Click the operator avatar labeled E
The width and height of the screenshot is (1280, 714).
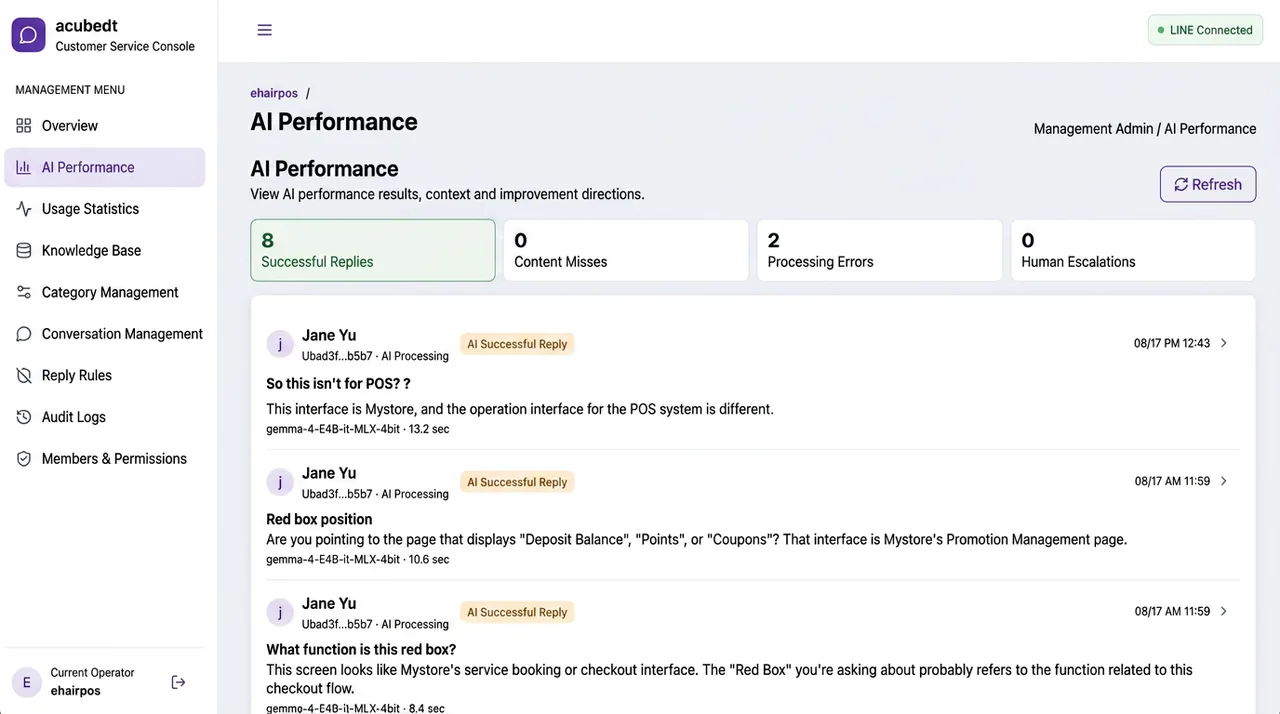26,682
